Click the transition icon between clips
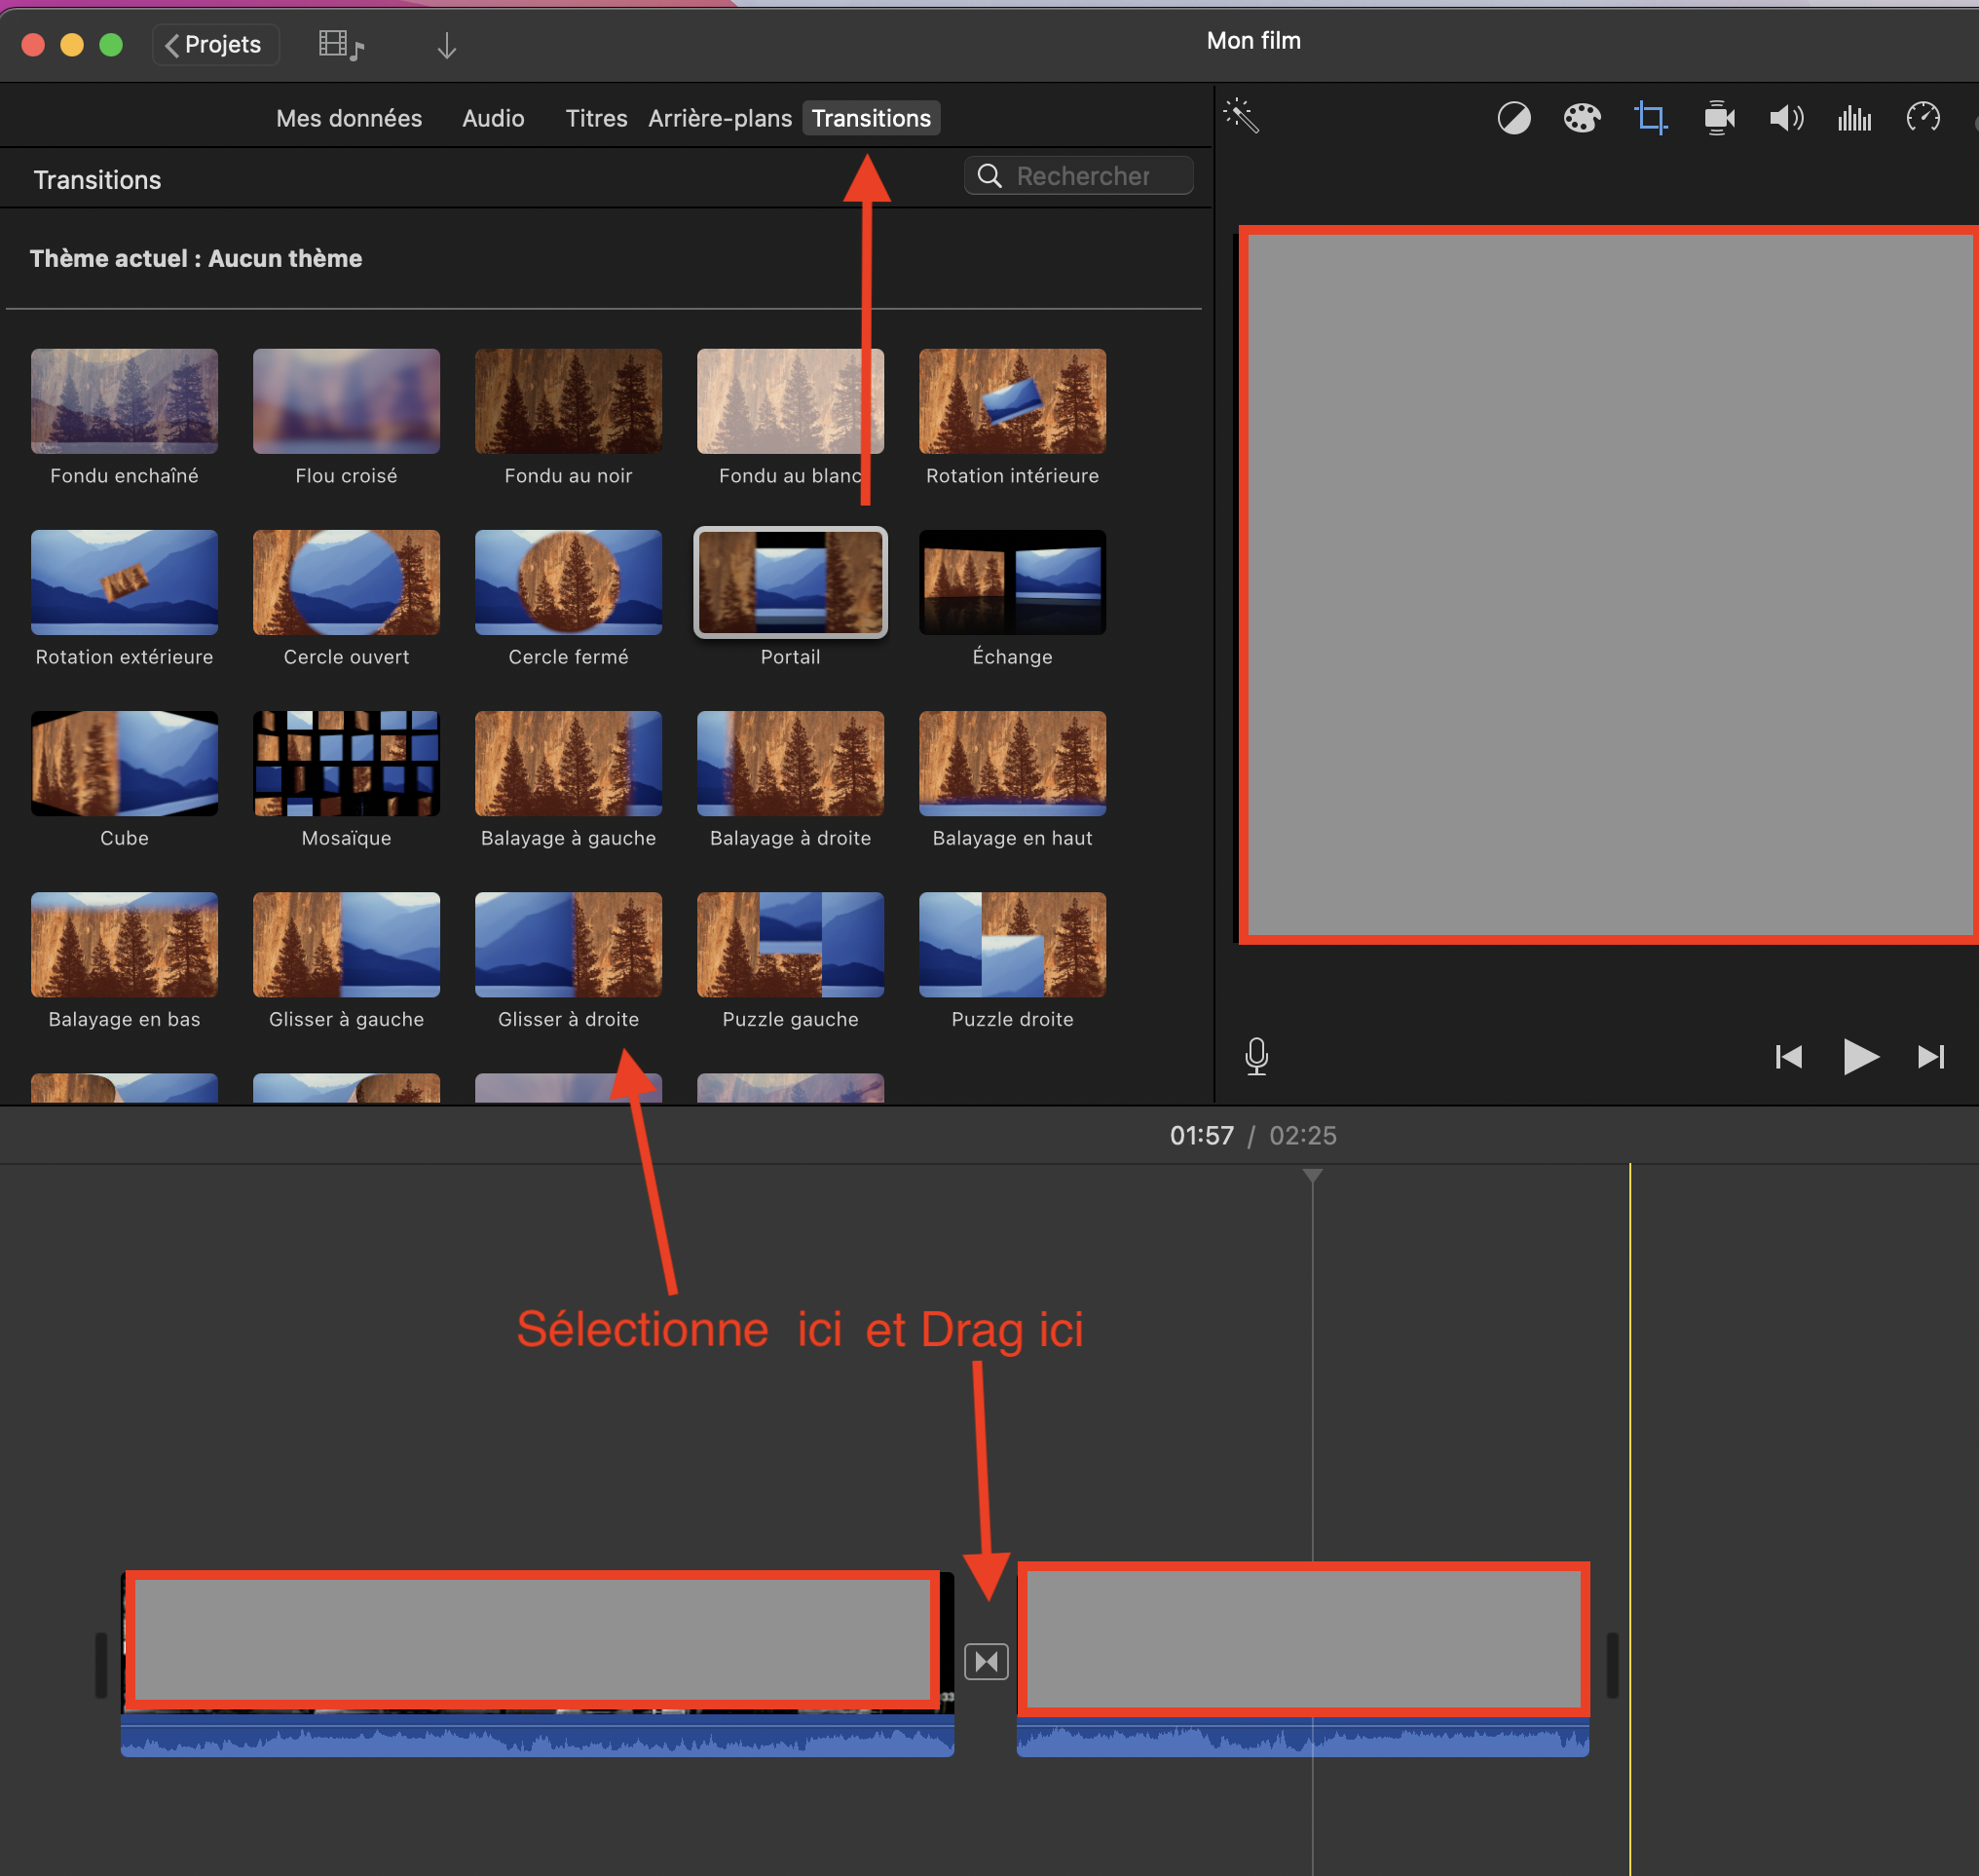The image size is (1979, 1876). 986,1661
